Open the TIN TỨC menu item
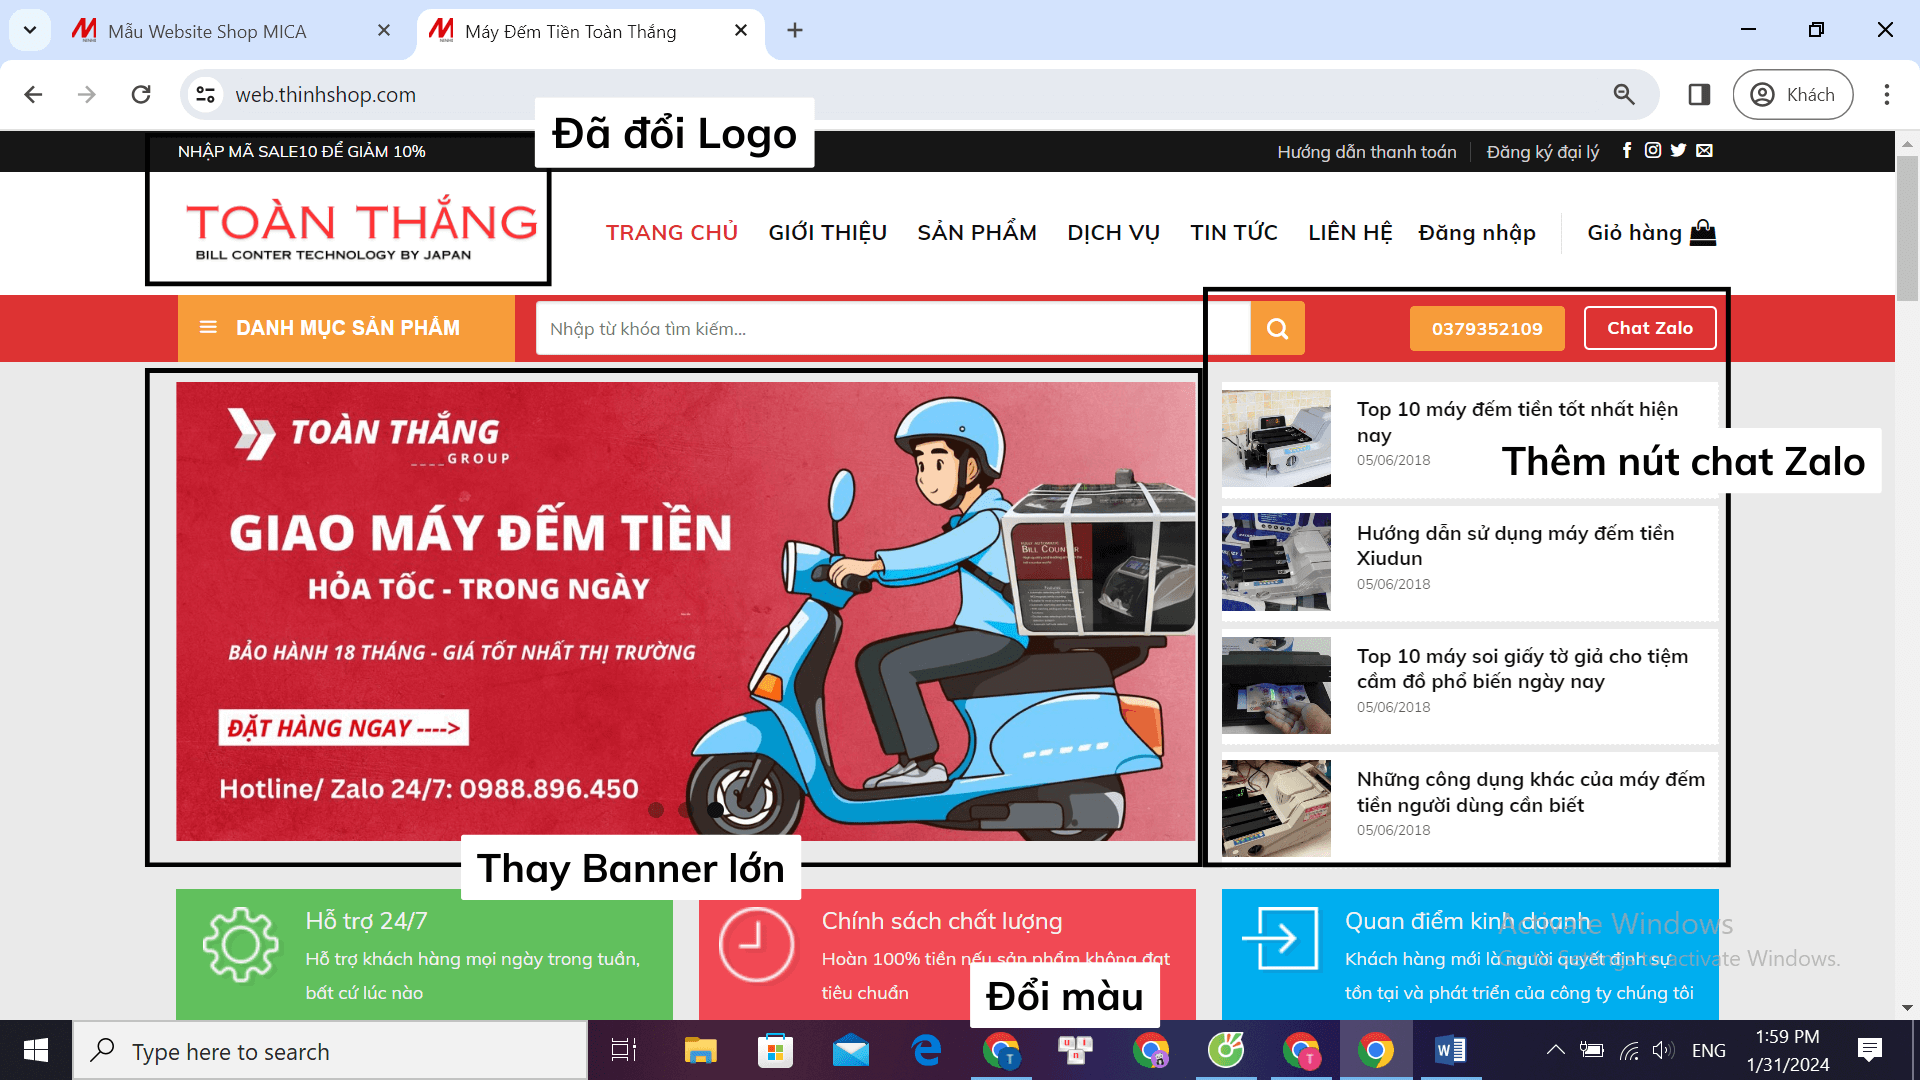1920x1080 pixels. (1234, 232)
